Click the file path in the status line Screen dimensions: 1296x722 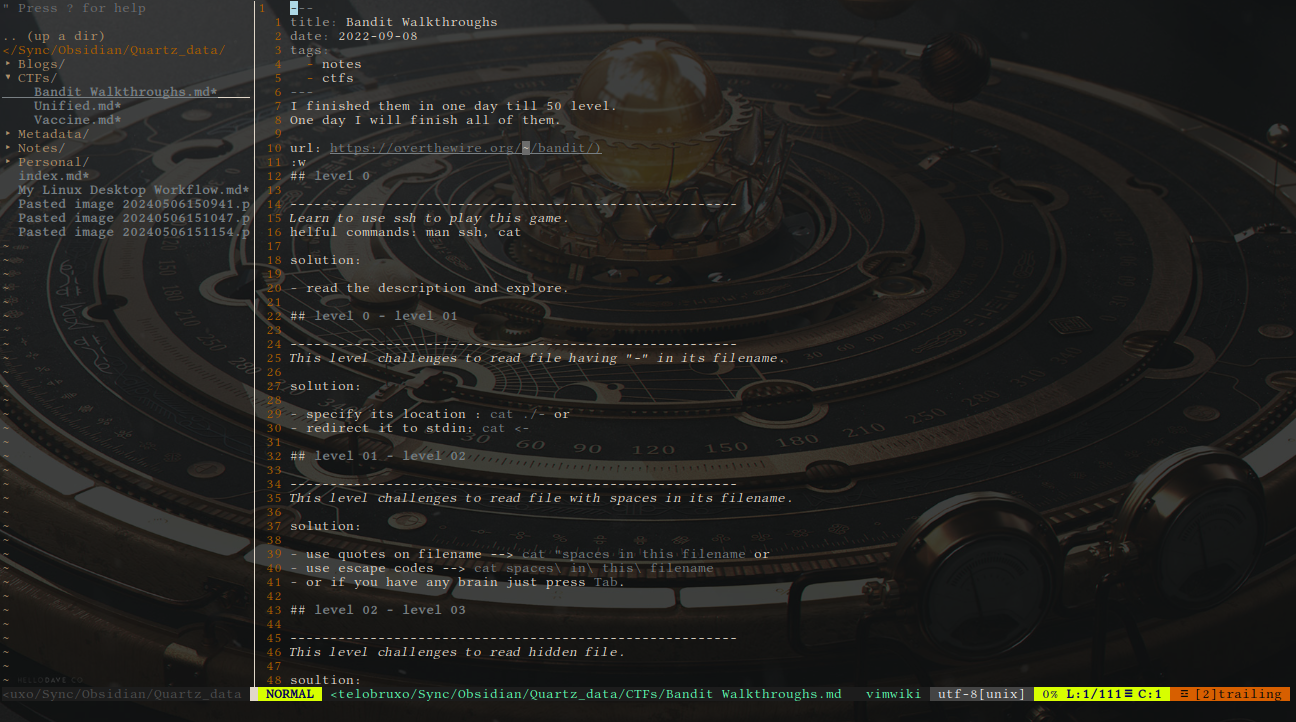(x=586, y=694)
